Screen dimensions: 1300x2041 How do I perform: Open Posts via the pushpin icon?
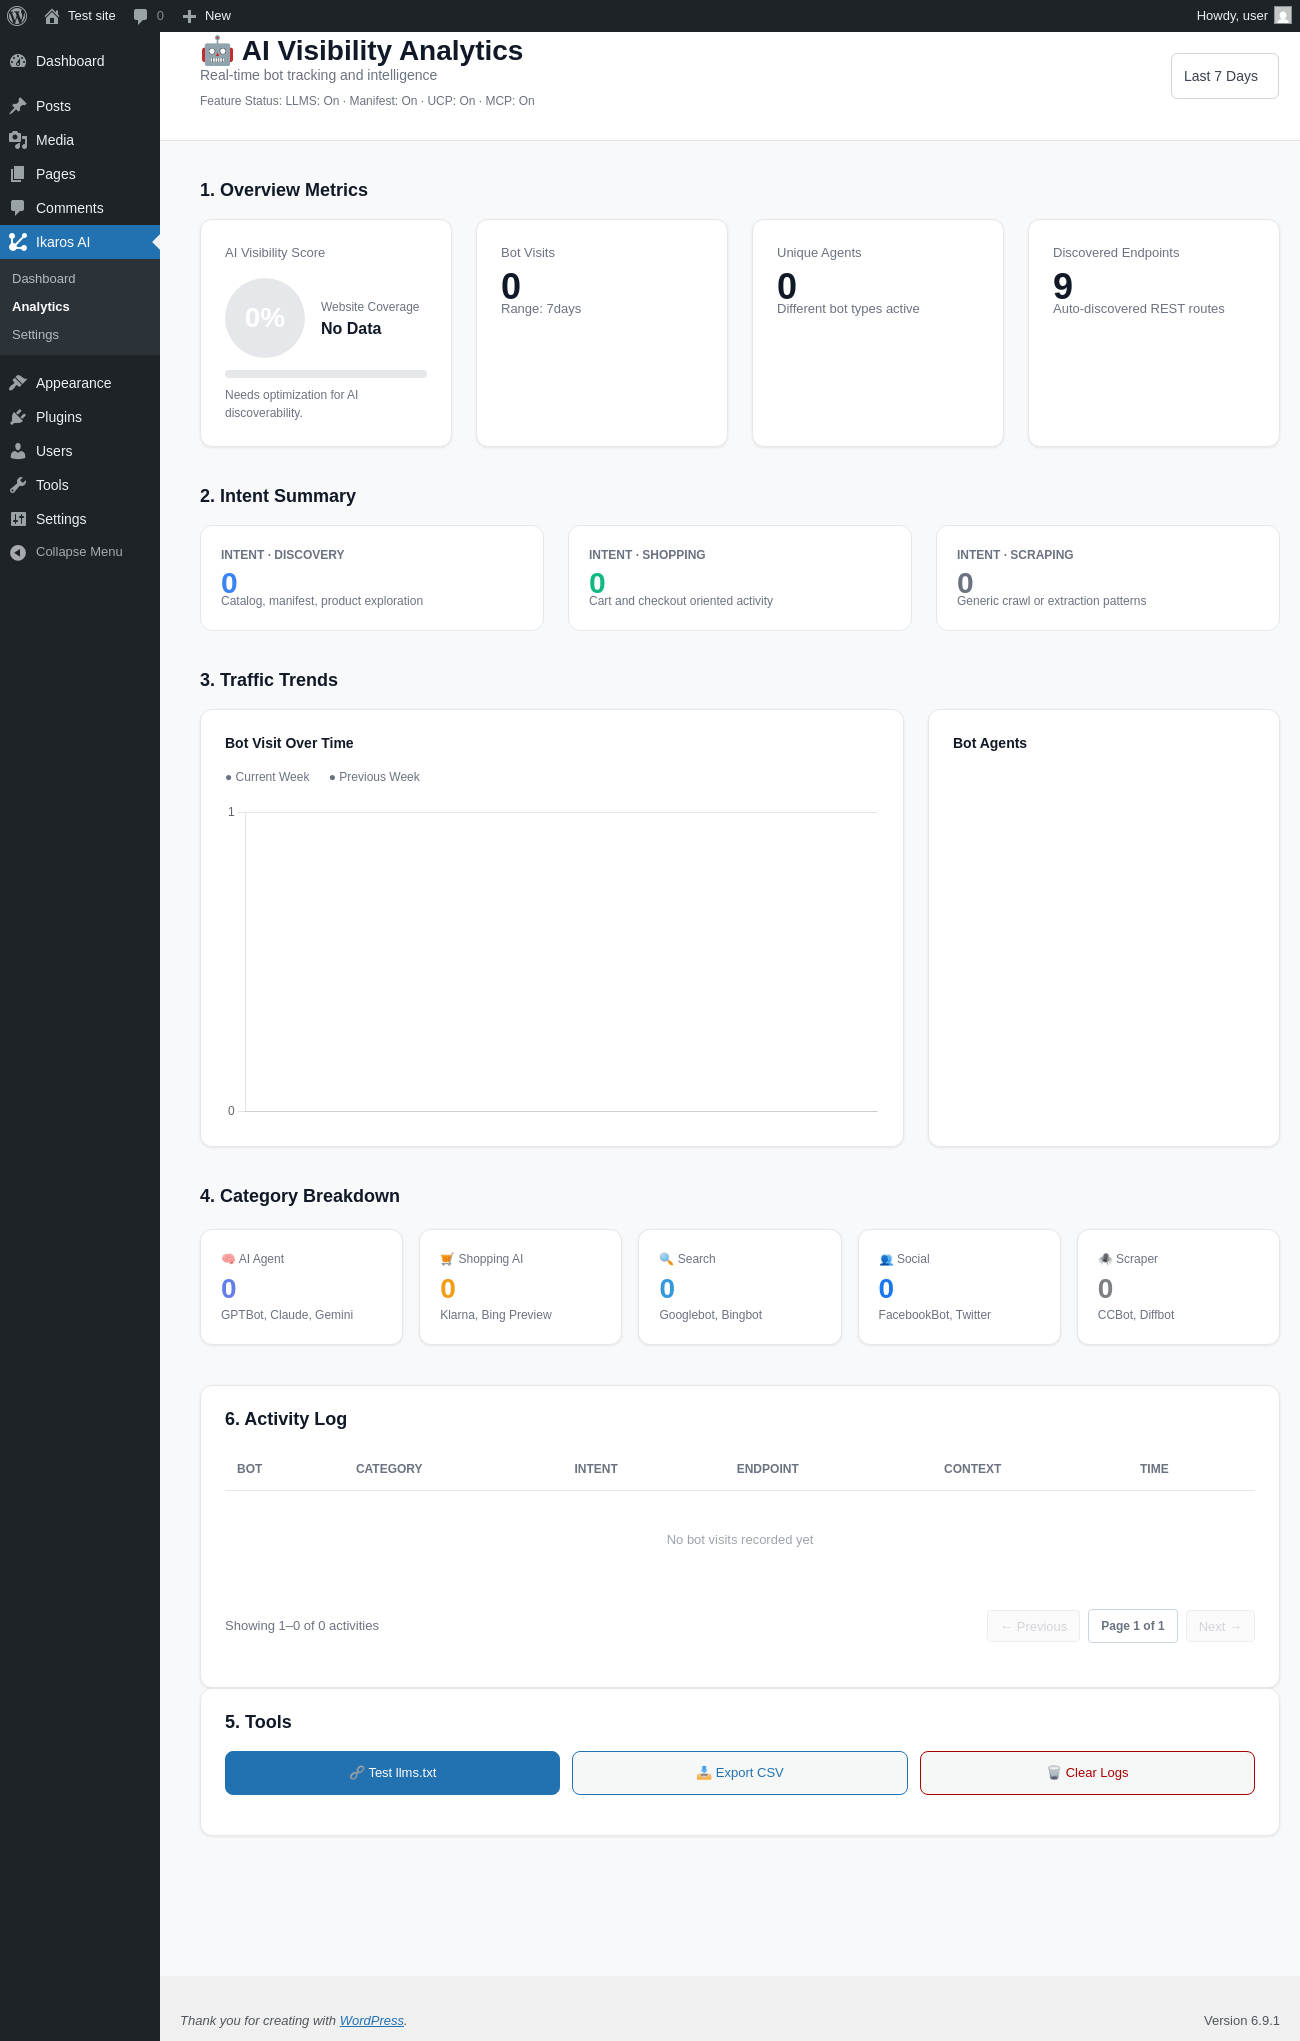click(x=18, y=106)
